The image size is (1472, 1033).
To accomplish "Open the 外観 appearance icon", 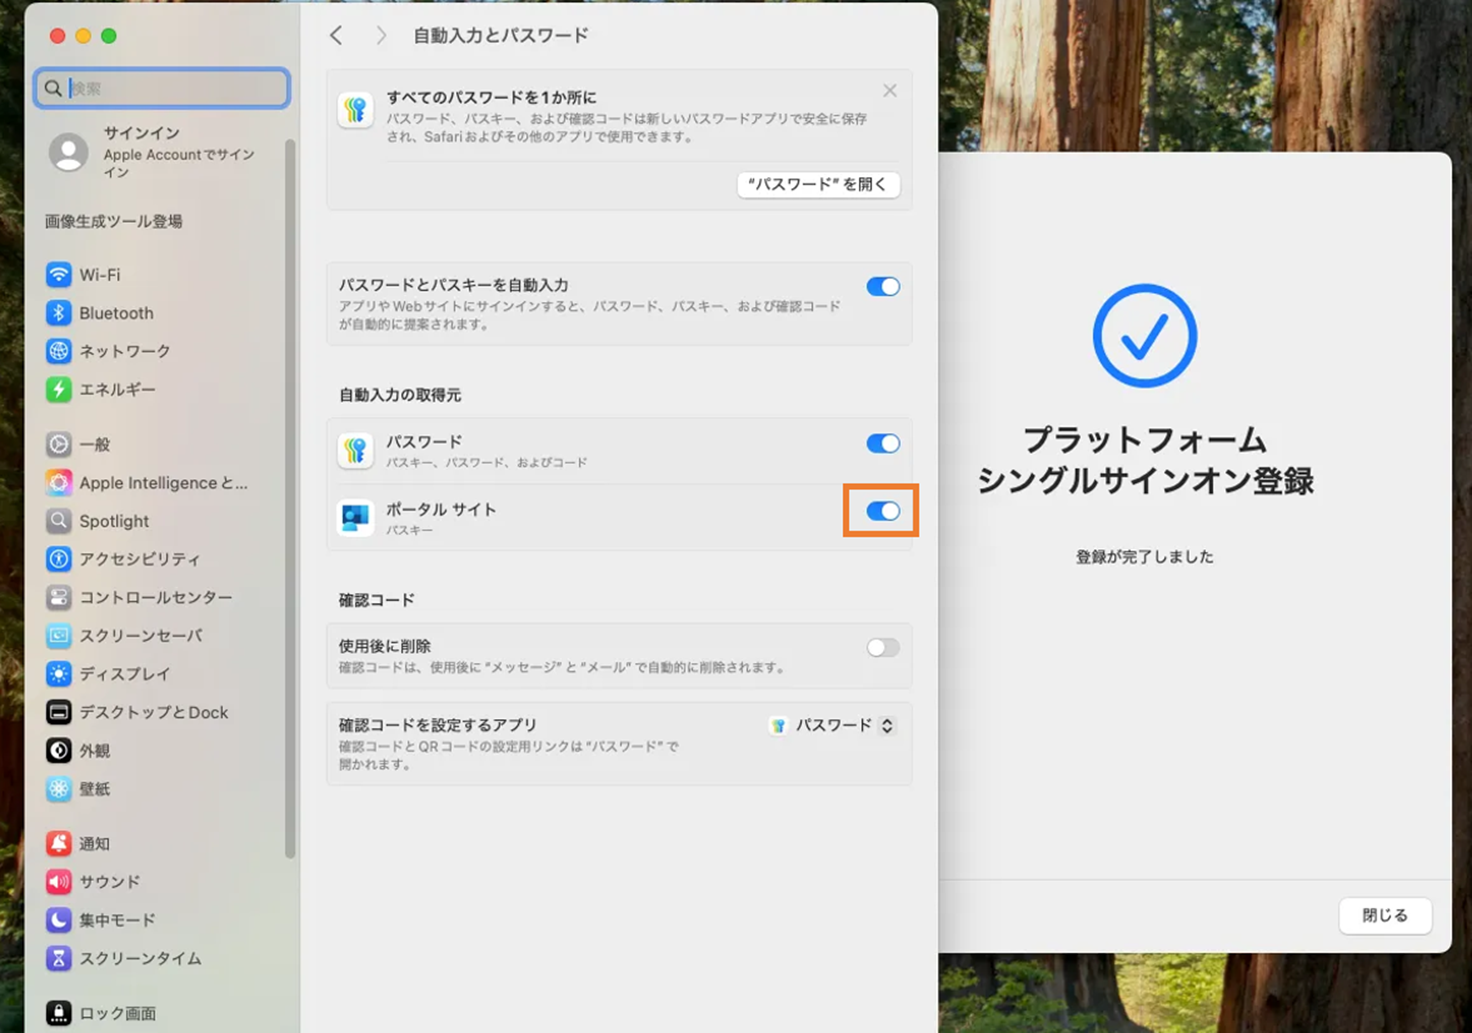I will click(59, 750).
